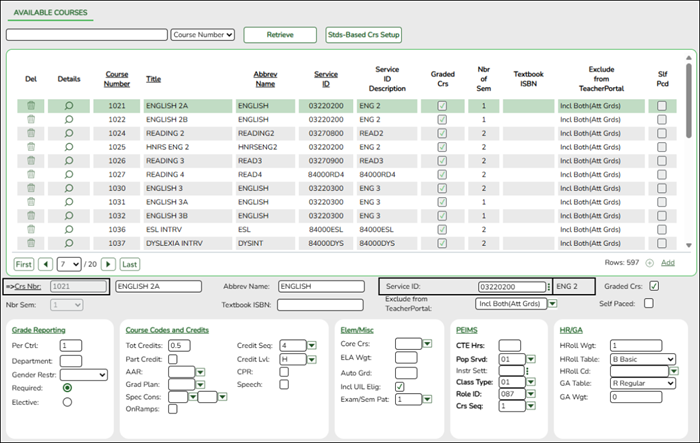Image resolution: width=700 pixels, height=443 pixels.
Task: Jump to Last page
Action: tap(129, 264)
